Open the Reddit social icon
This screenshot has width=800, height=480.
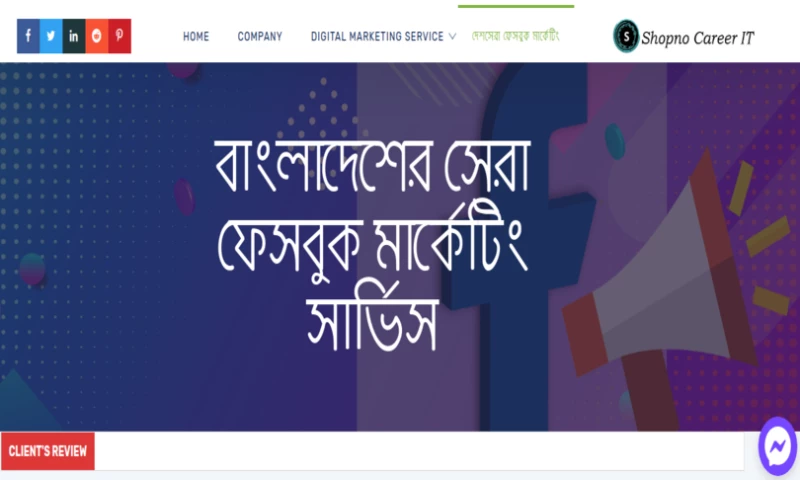pos(97,36)
